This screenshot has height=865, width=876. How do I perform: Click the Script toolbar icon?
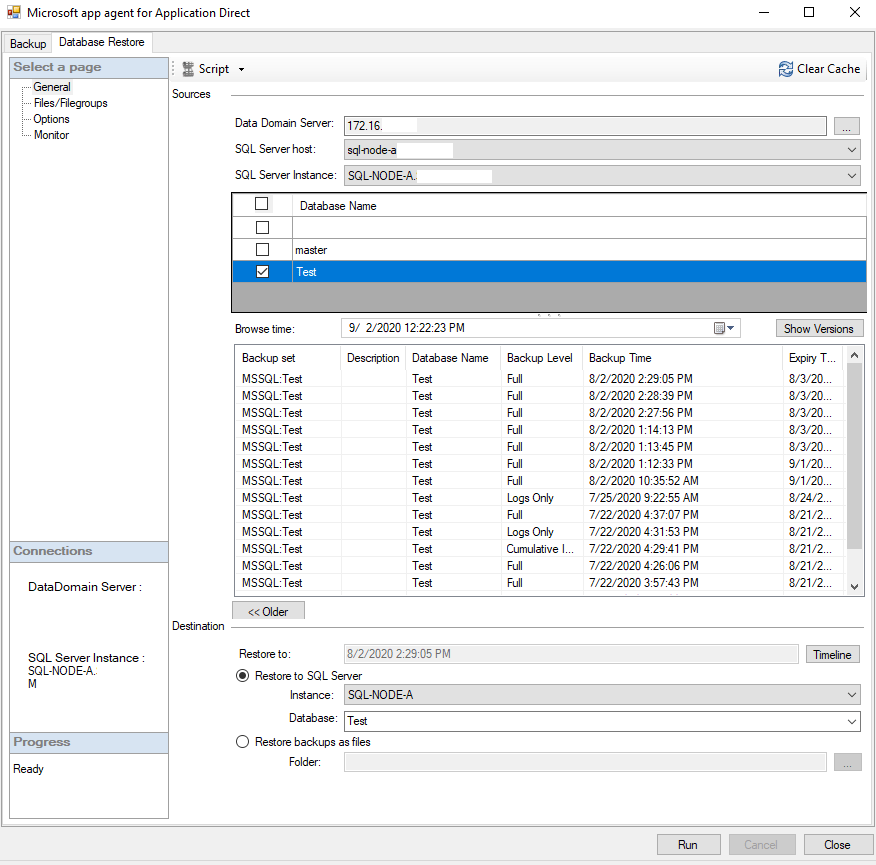pos(188,69)
